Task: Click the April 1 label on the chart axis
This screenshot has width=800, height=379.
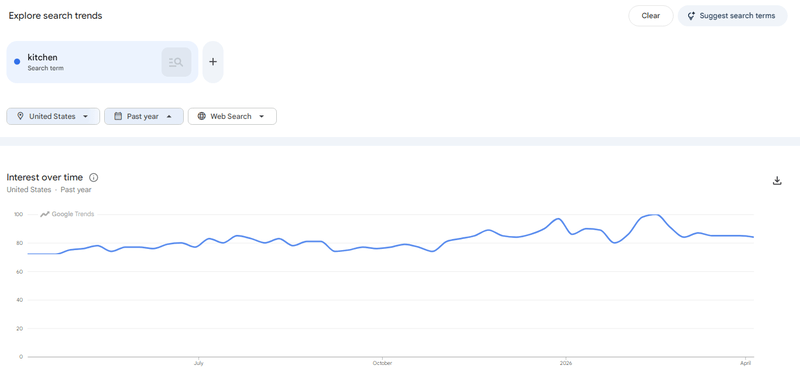Action: click(x=746, y=363)
